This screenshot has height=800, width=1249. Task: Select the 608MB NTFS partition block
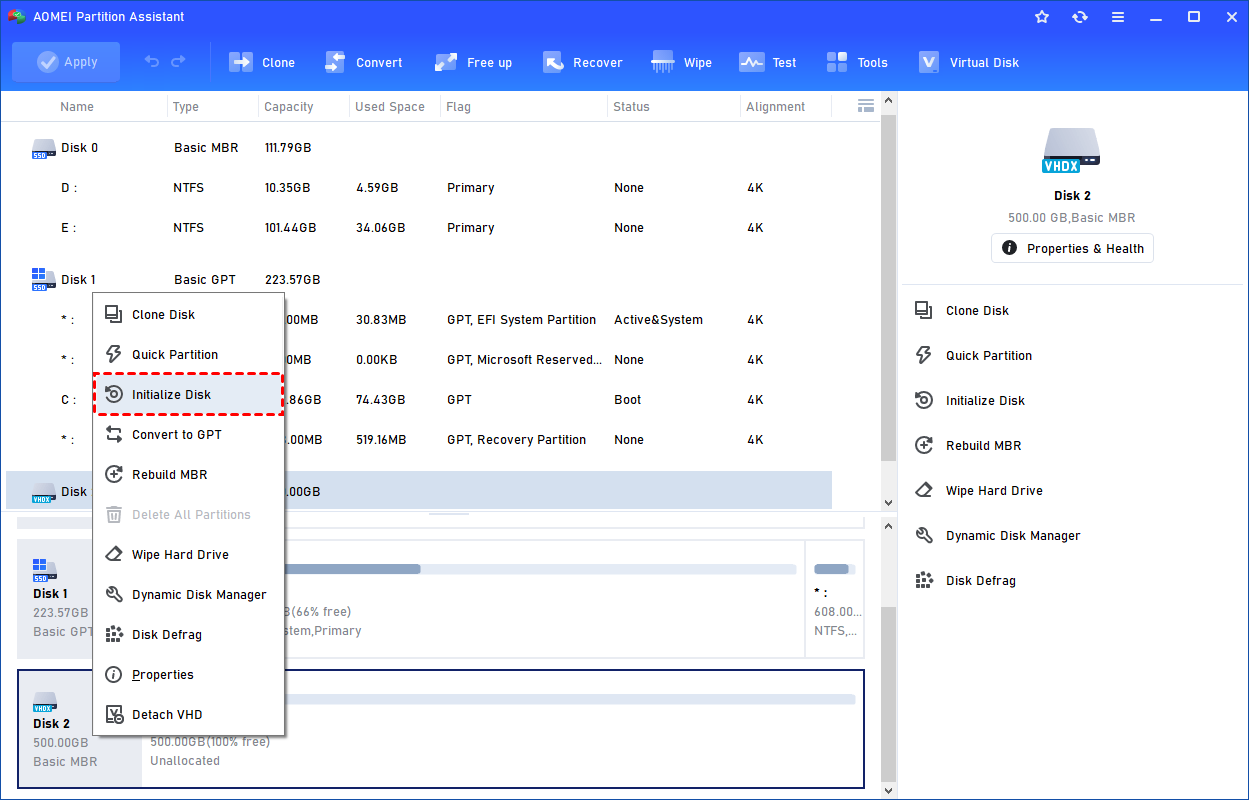click(x=836, y=599)
